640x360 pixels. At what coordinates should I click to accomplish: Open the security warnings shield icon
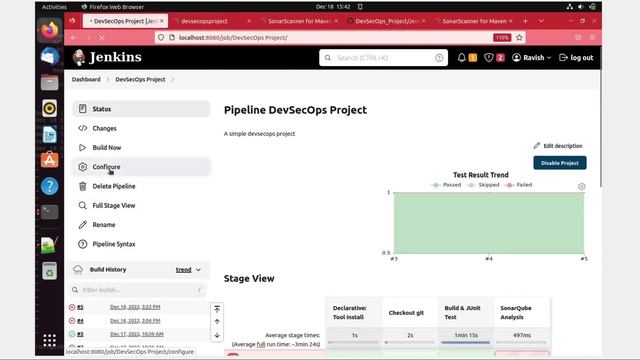click(x=489, y=58)
